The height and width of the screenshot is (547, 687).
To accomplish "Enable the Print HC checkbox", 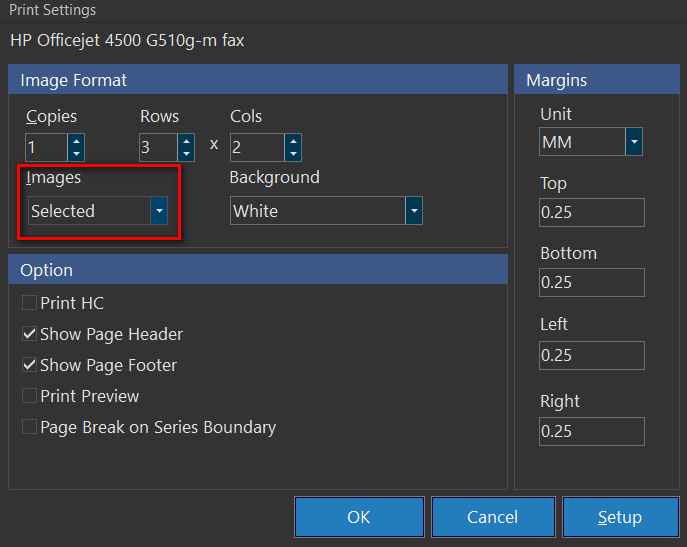I will click(30, 303).
